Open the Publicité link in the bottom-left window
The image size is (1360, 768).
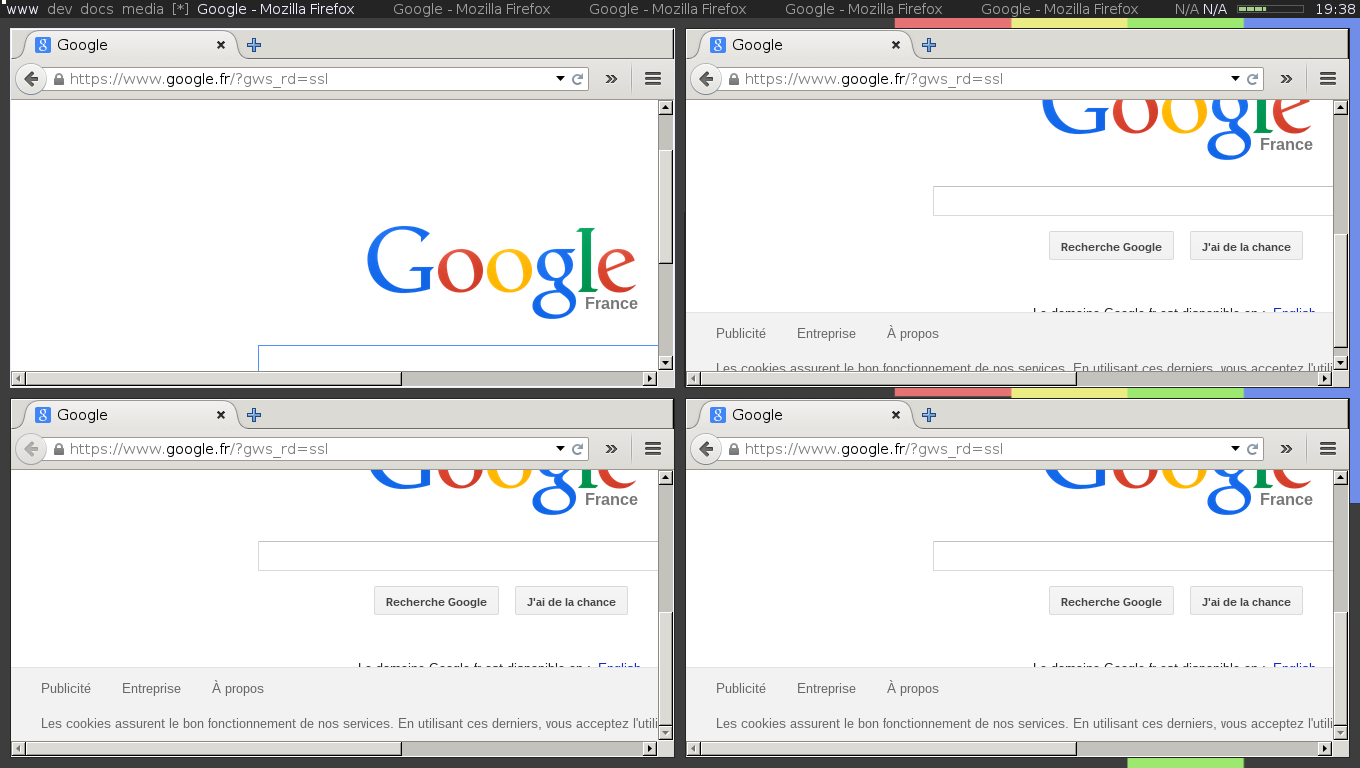pos(66,689)
